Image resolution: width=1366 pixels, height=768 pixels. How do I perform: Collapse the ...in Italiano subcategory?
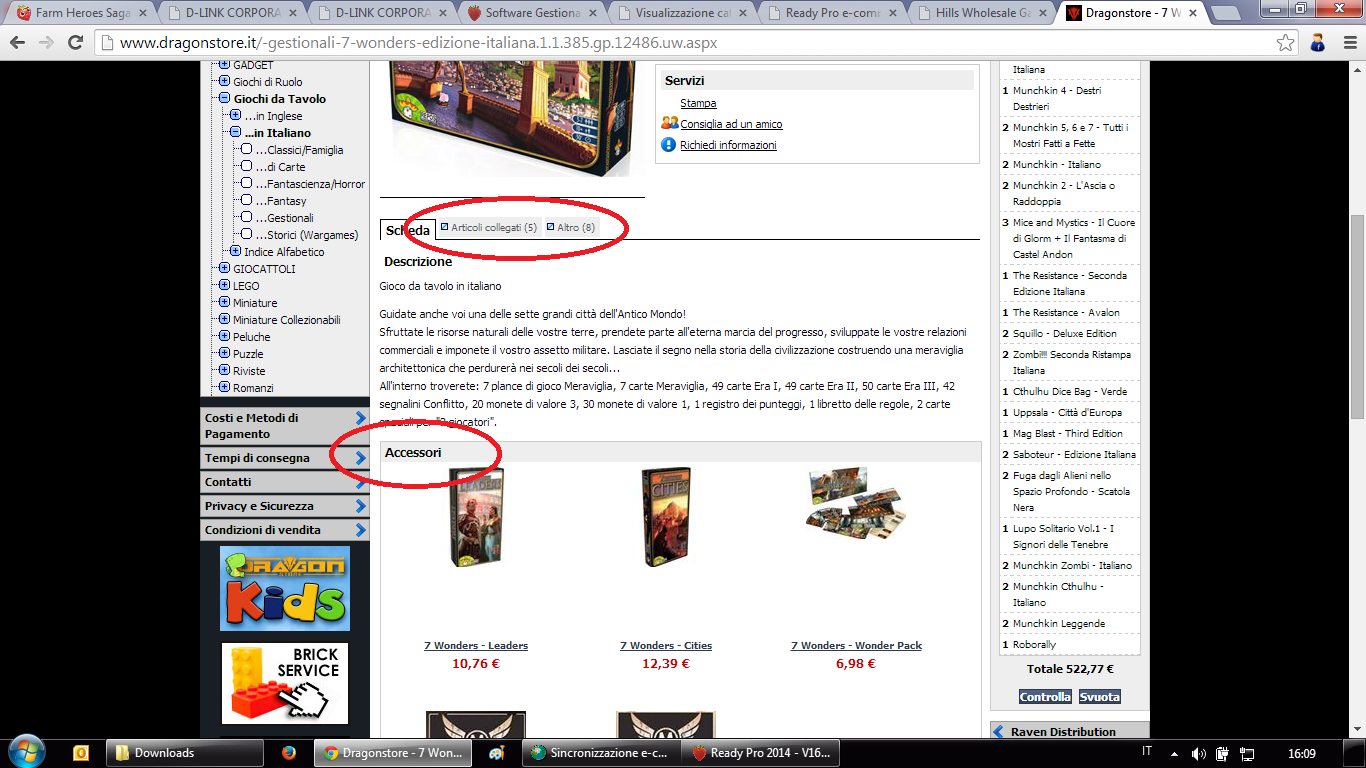(235, 133)
